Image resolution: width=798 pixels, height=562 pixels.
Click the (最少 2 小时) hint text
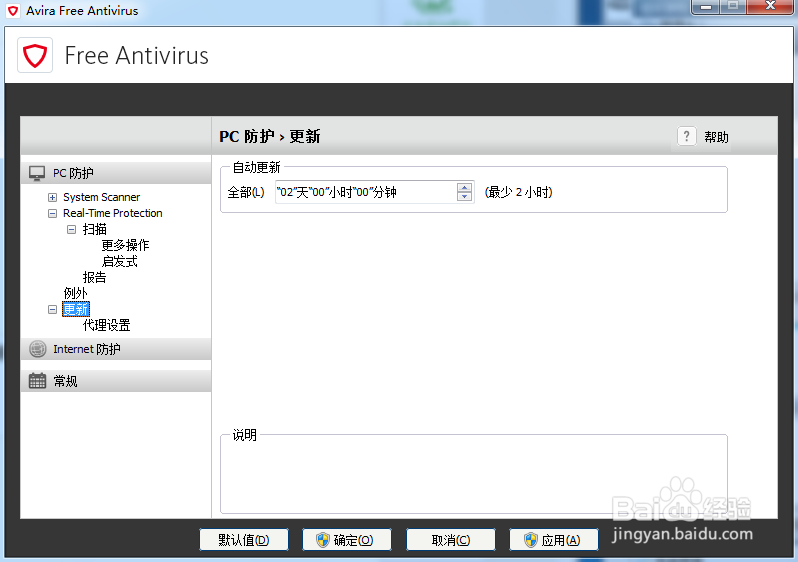point(519,192)
